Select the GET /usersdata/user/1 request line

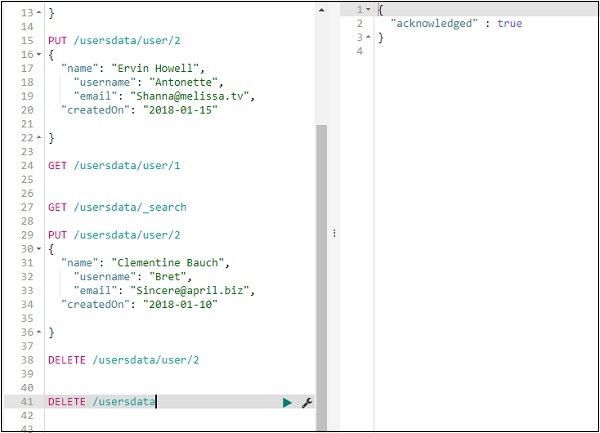(105, 165)
